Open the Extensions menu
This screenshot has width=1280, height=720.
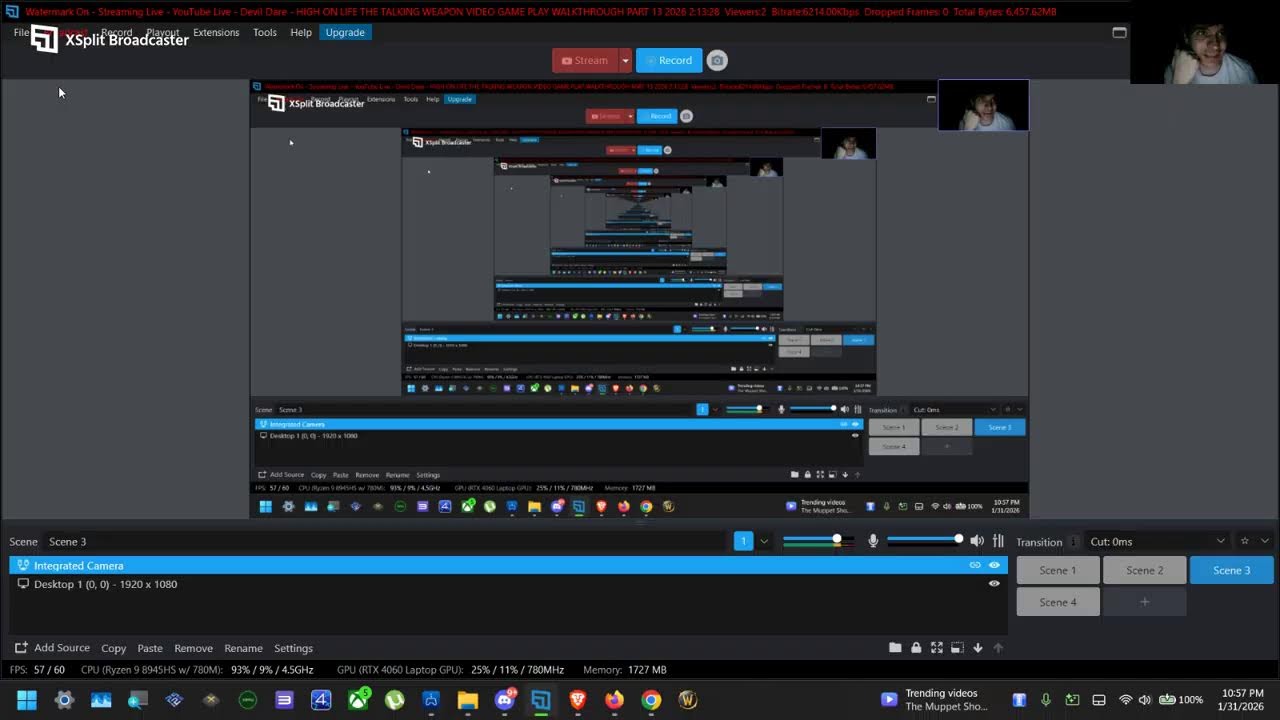tap(216, 32)
